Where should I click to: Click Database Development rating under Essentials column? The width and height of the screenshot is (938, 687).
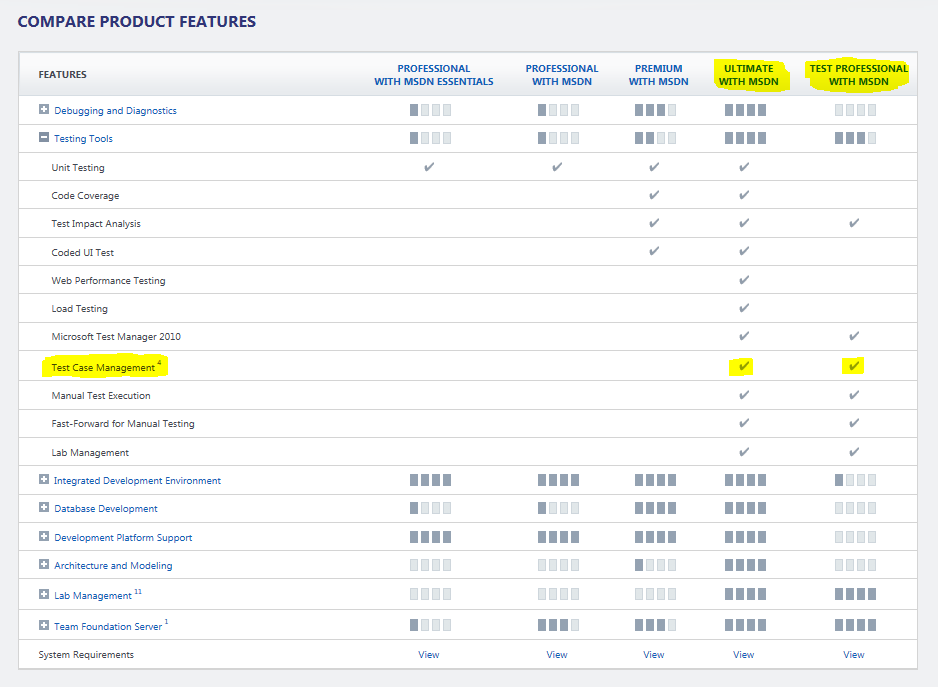430,508
